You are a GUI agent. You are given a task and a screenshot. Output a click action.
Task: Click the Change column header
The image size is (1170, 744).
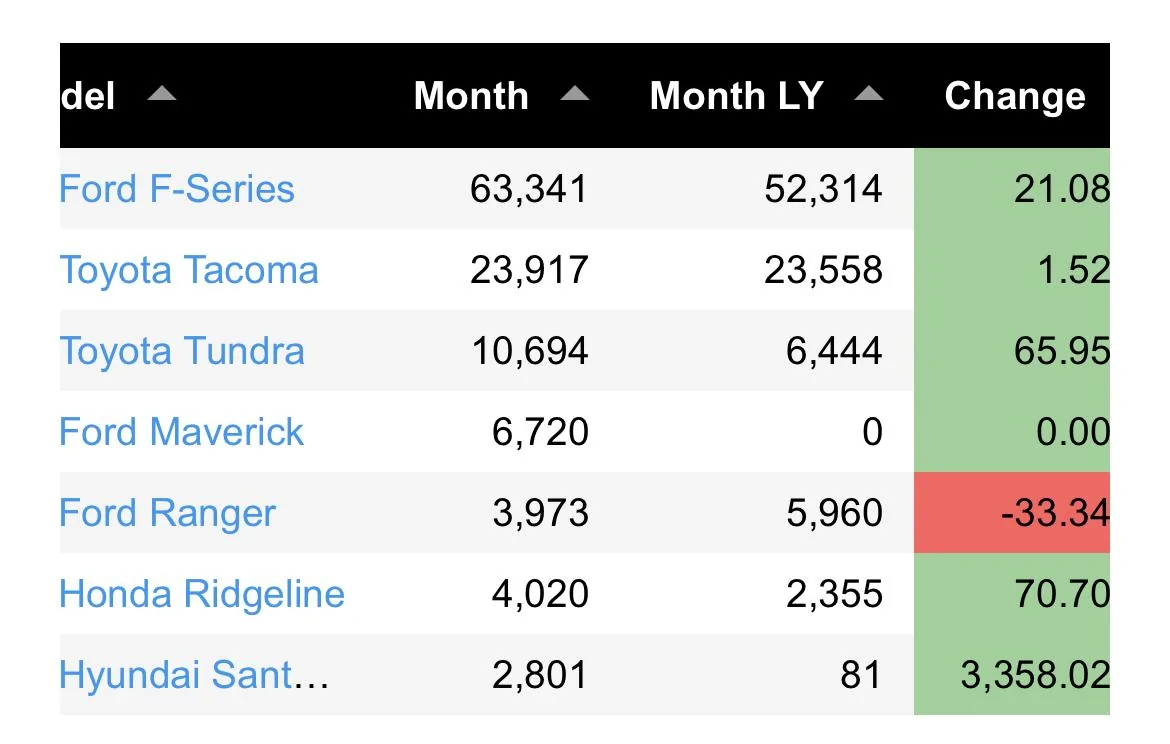(x=1015, y=96)
